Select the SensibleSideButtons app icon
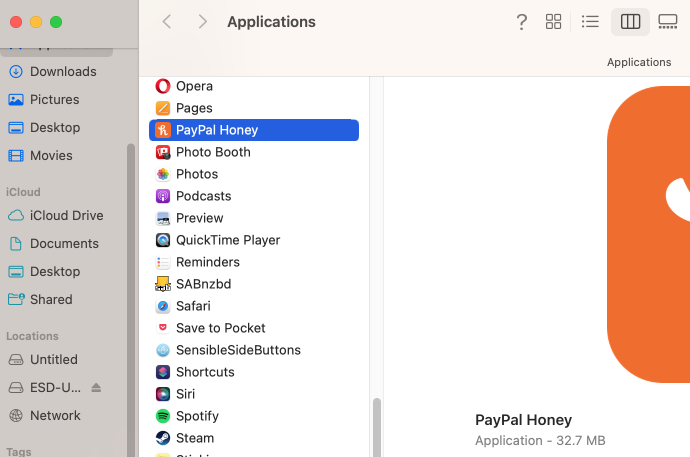Screen dimensions: 690x457 point(163,350)
